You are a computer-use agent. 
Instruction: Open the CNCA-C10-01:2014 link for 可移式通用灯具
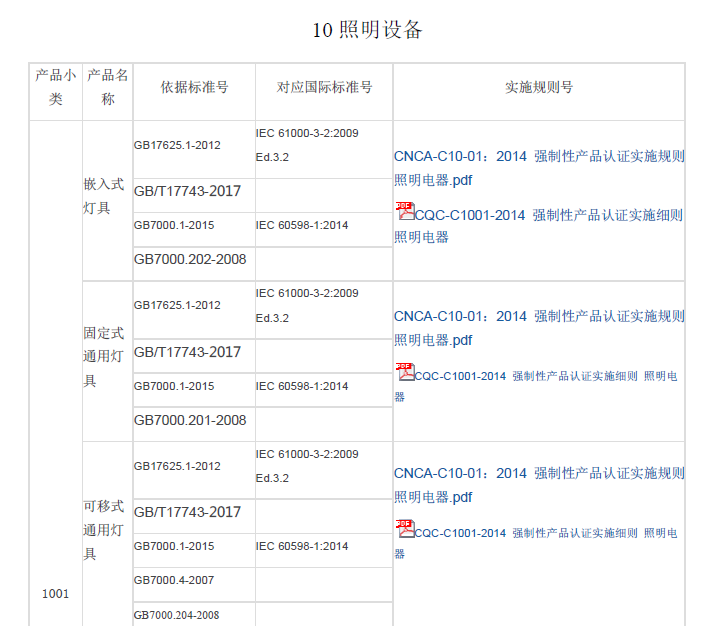click(x=539, y=474)
